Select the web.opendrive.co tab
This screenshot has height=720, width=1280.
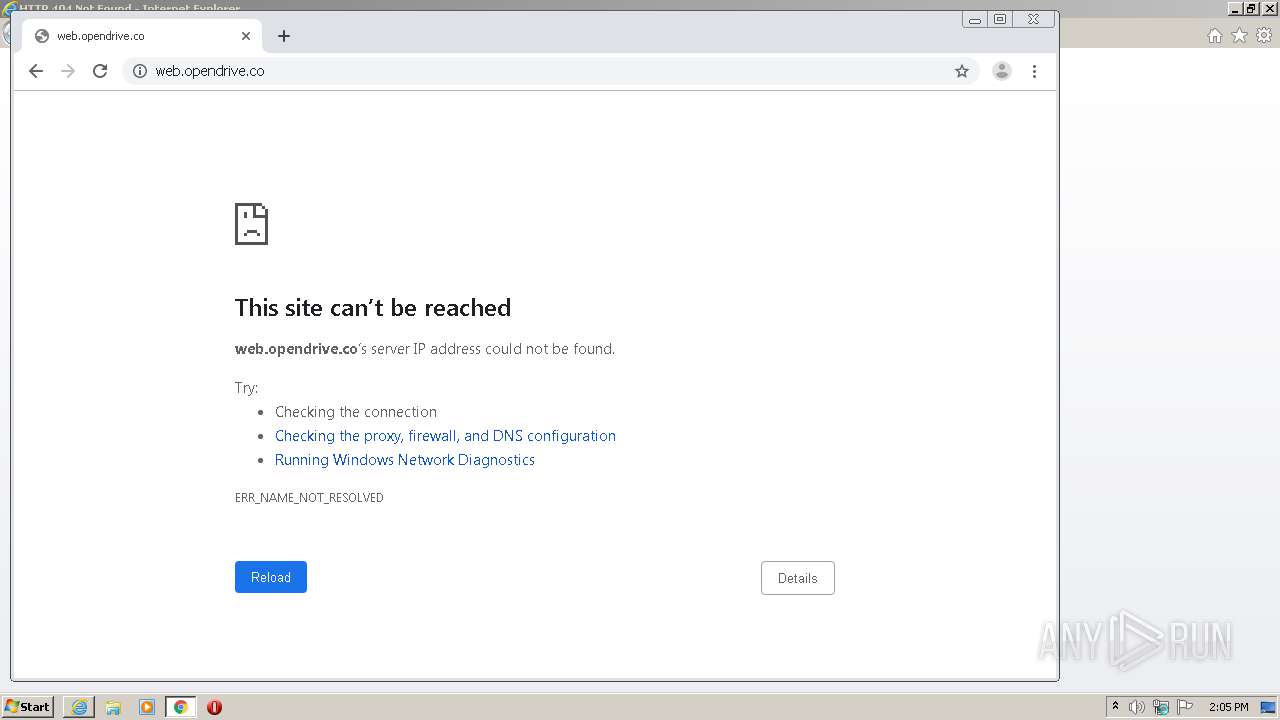(141, 36)
